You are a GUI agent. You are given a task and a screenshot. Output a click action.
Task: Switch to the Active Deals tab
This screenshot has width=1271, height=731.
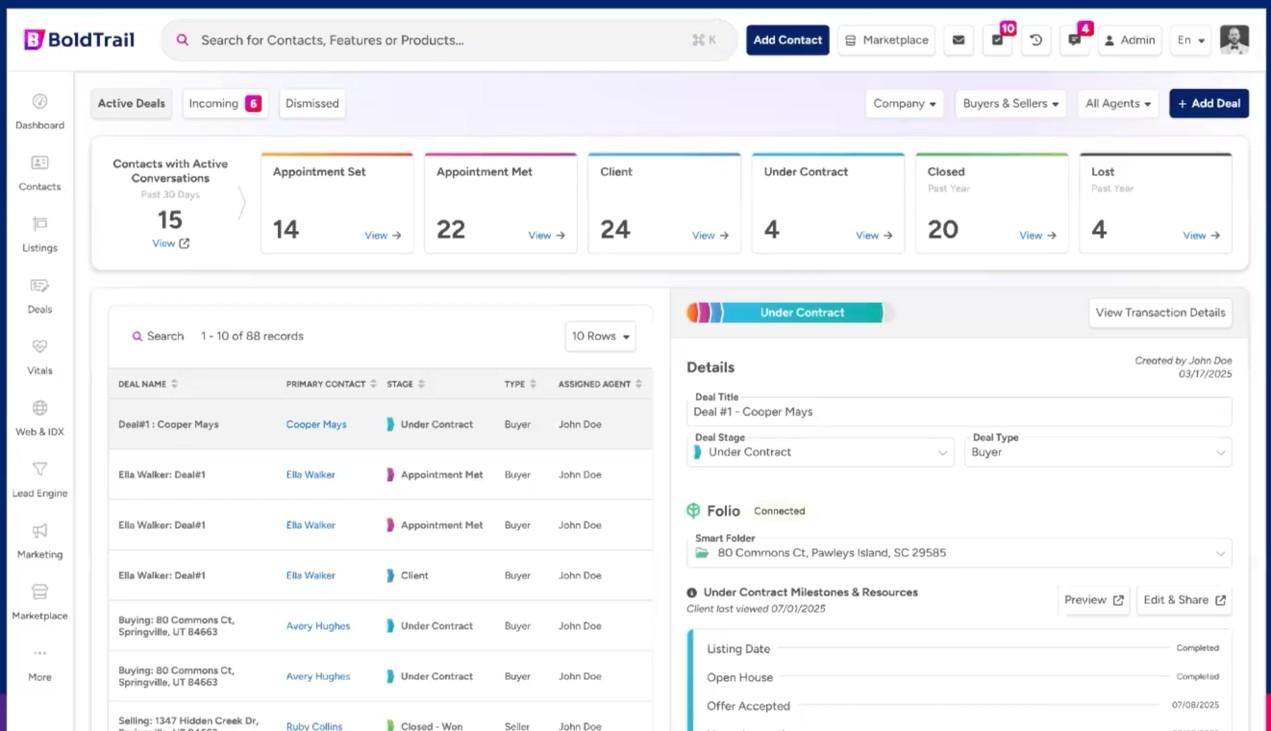coord(131,103)
